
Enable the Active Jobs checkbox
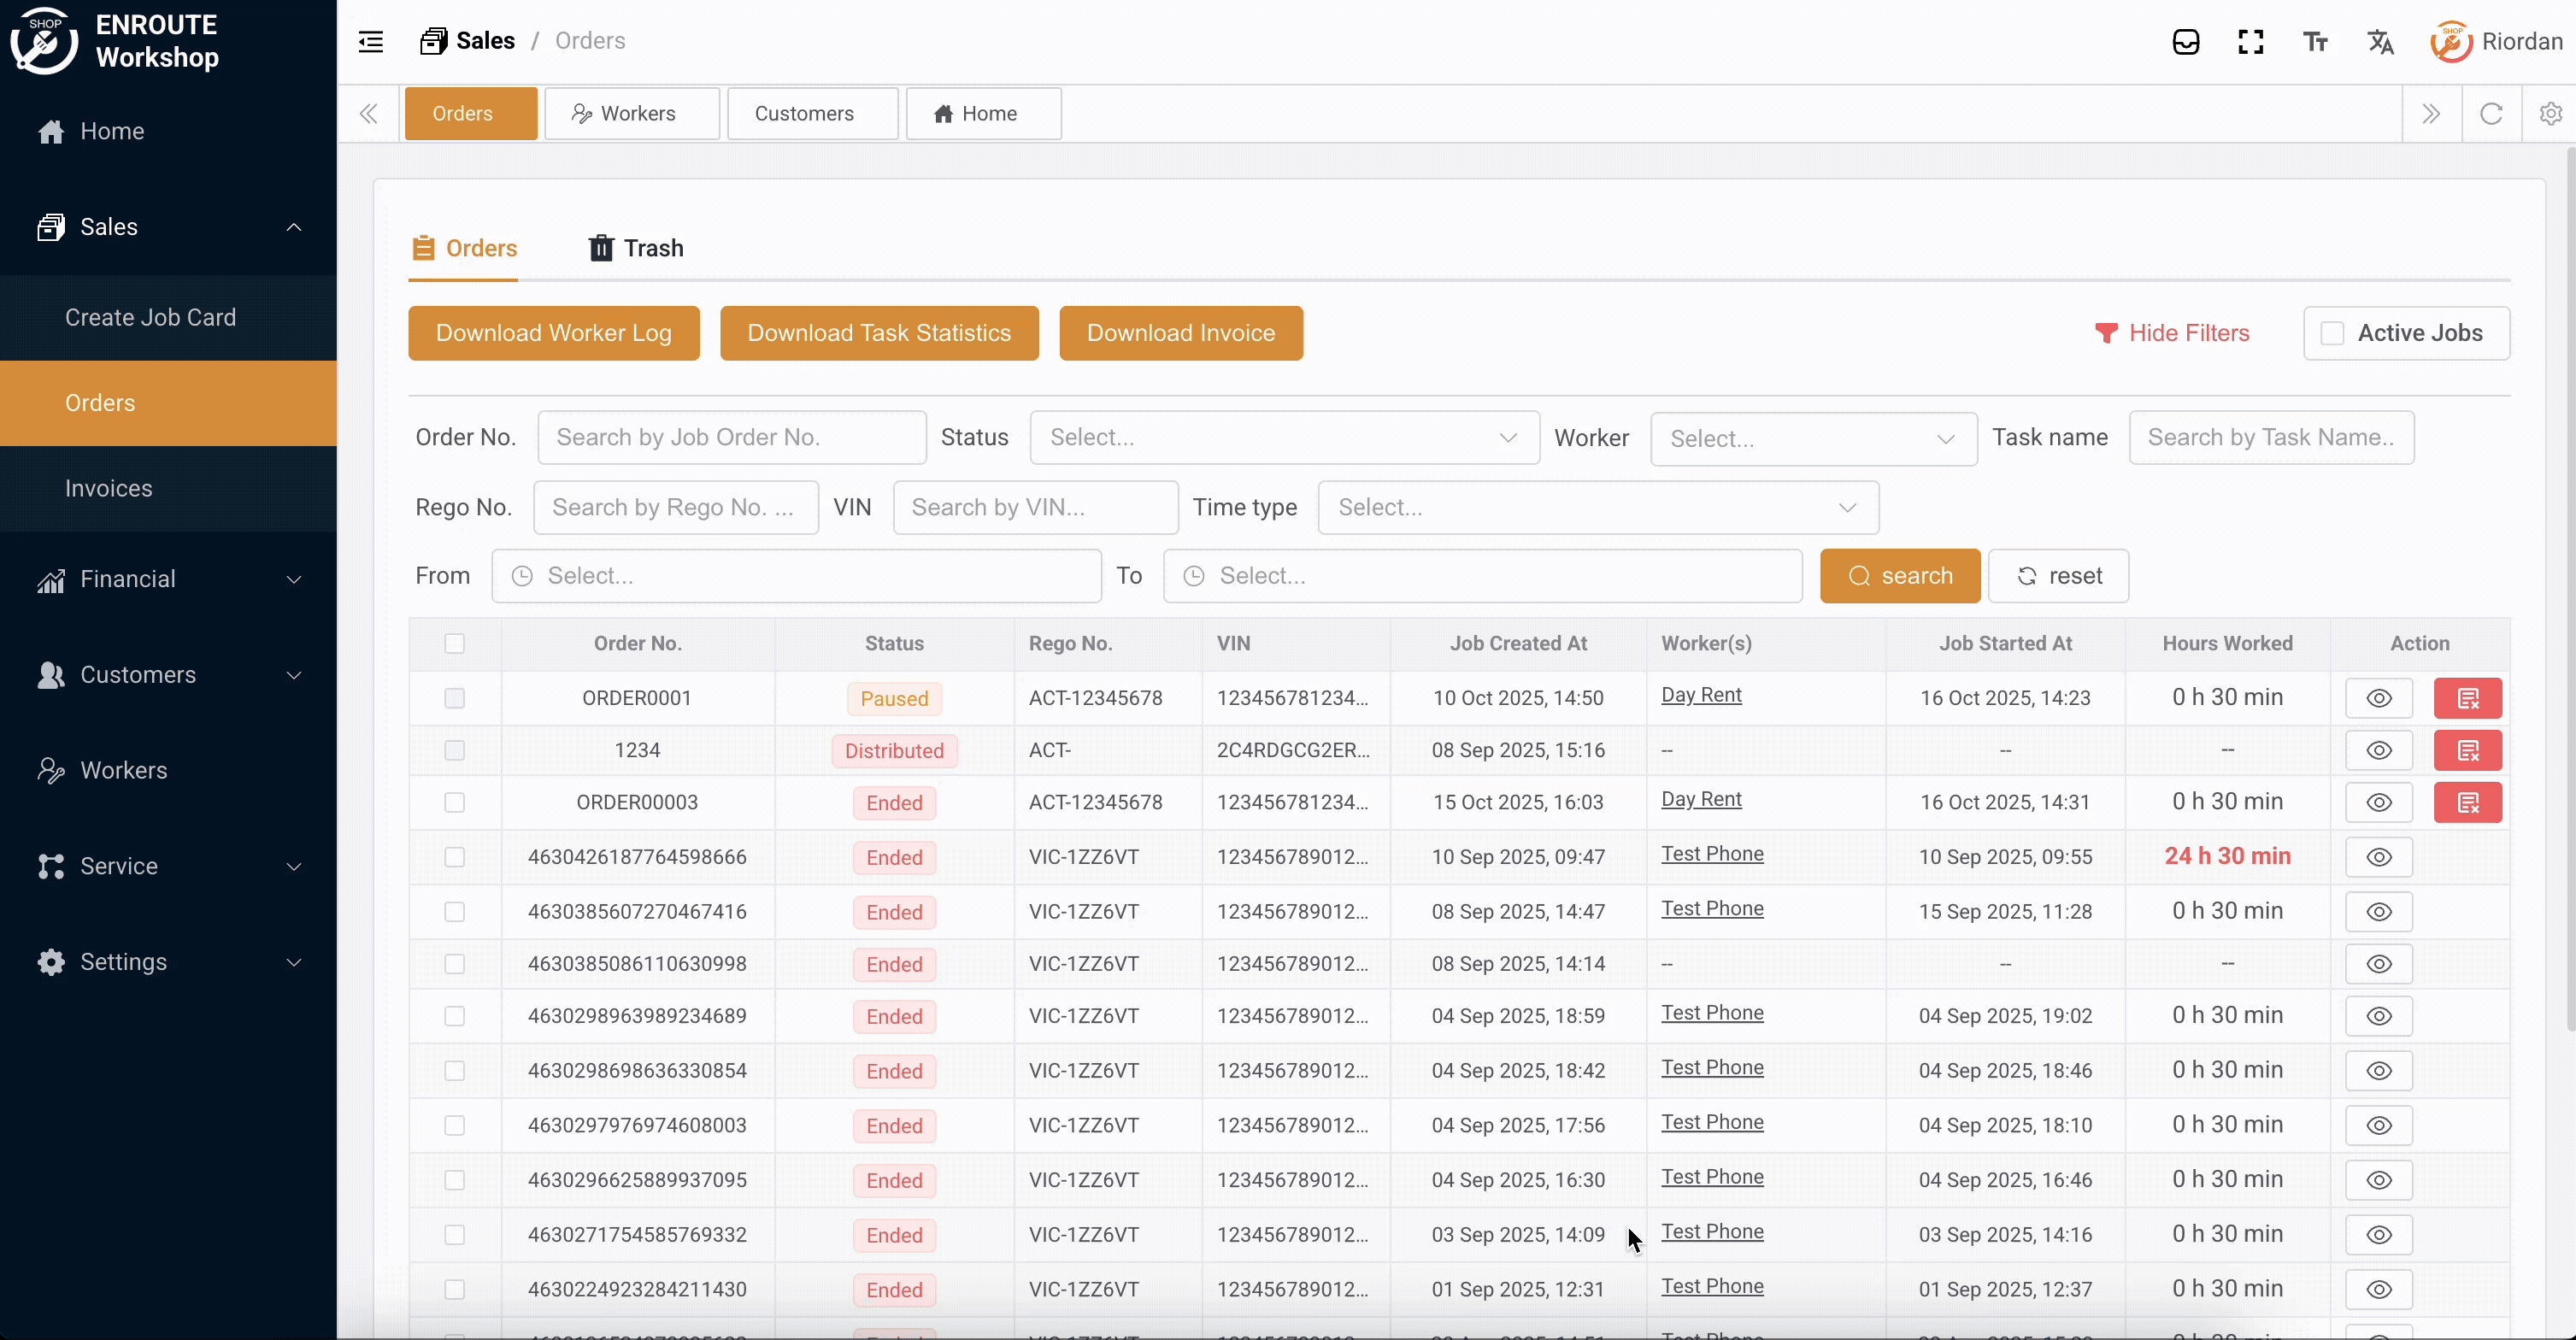pyautogui.click(x=2332, y=333)
